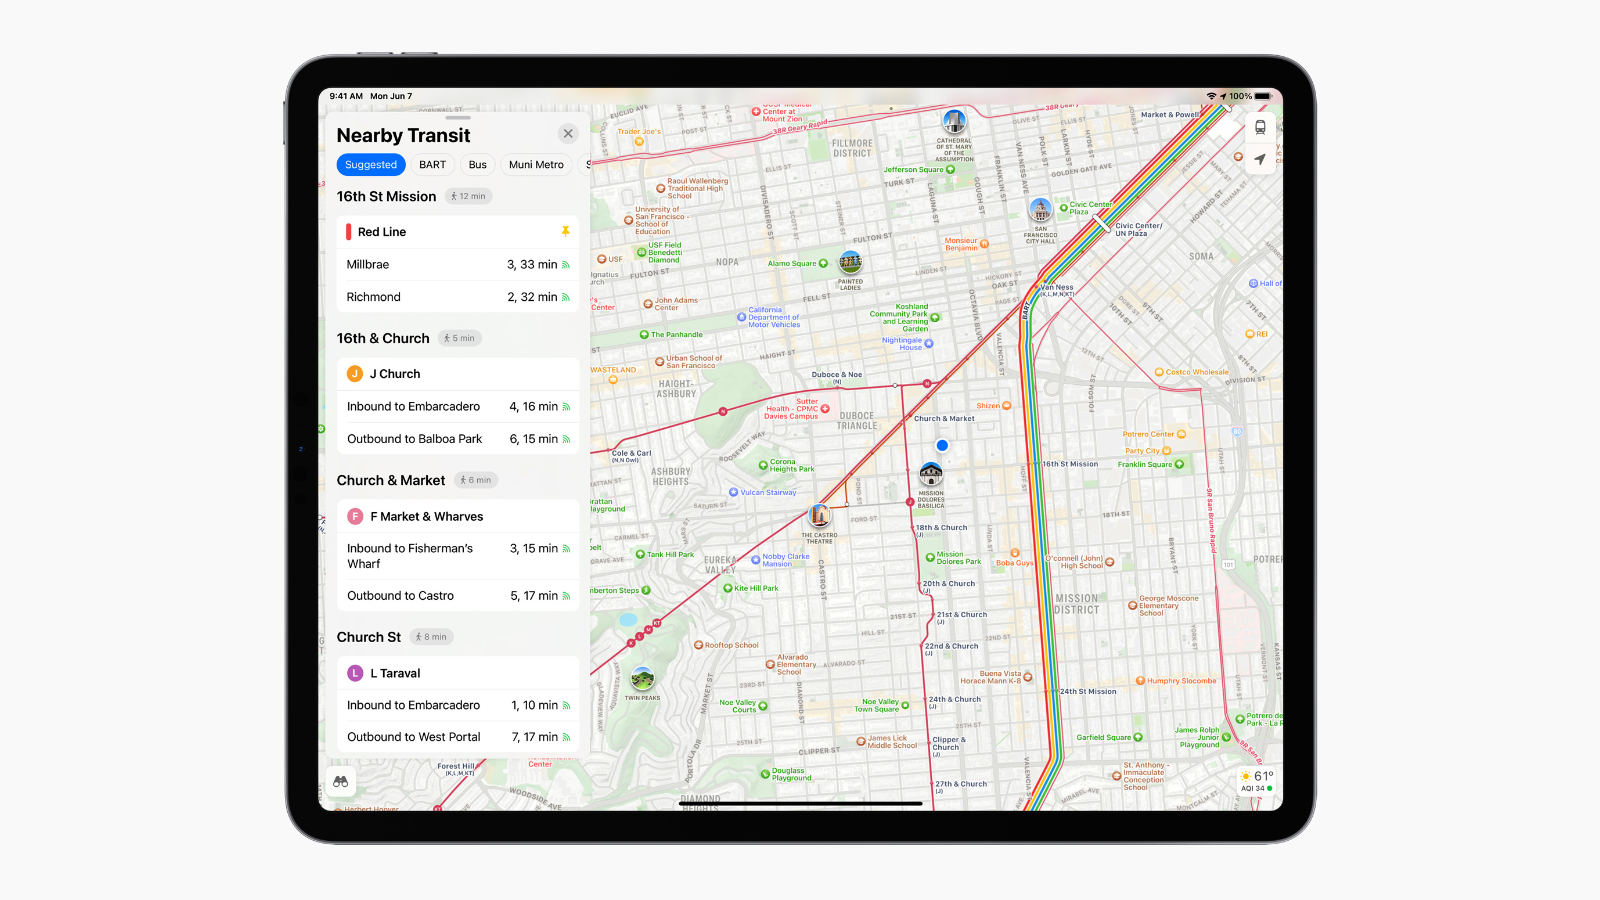
Task: Close the Nearby Transit panel
Action: tap(567, 133)
